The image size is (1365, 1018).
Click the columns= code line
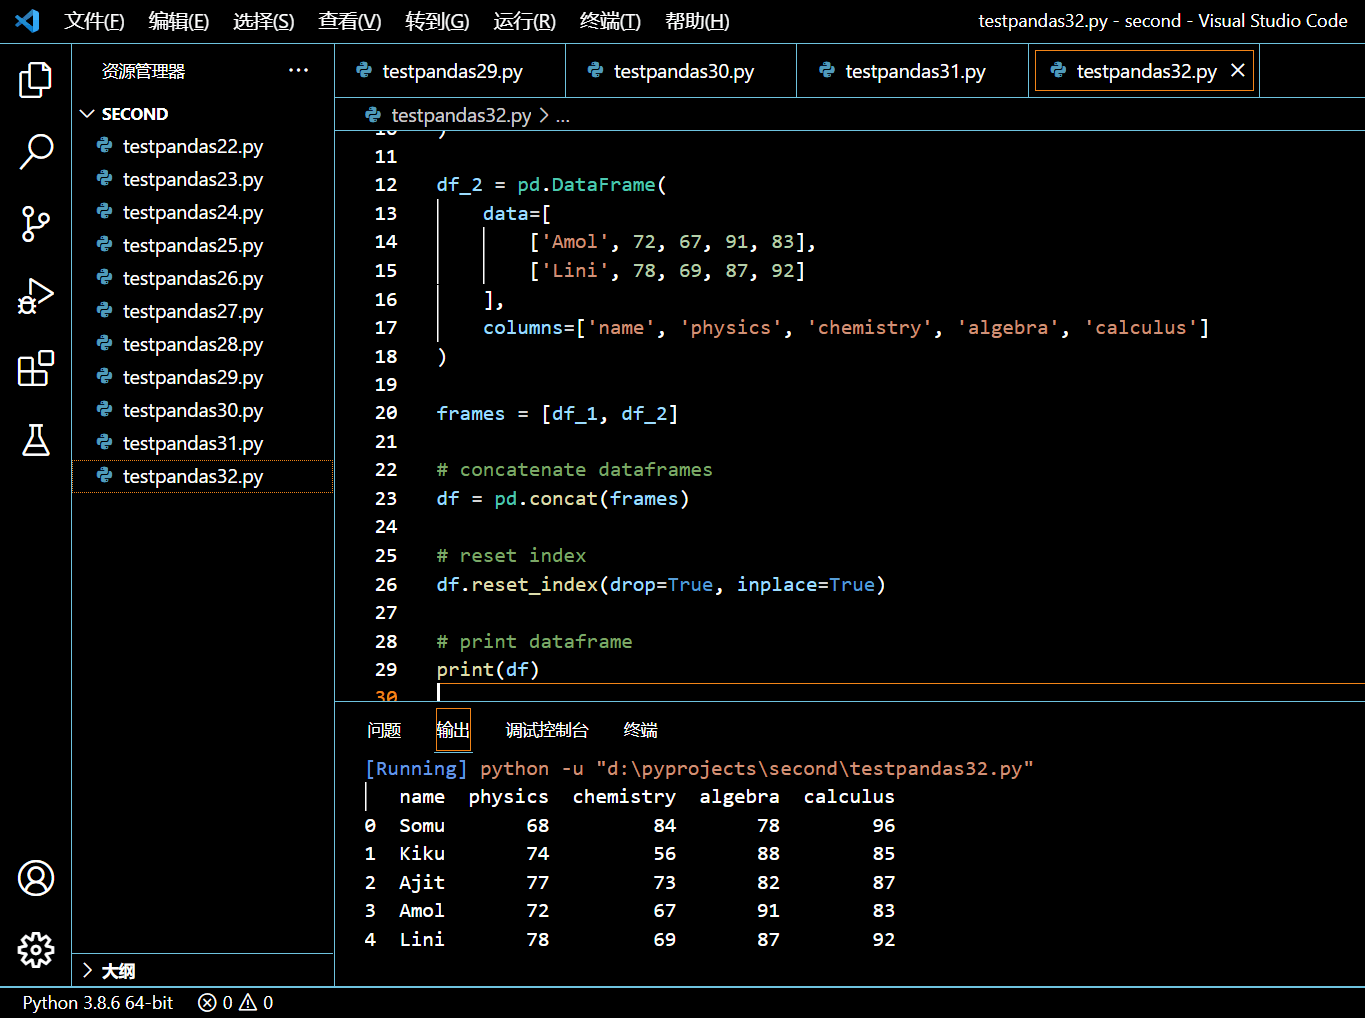[846, 327]
